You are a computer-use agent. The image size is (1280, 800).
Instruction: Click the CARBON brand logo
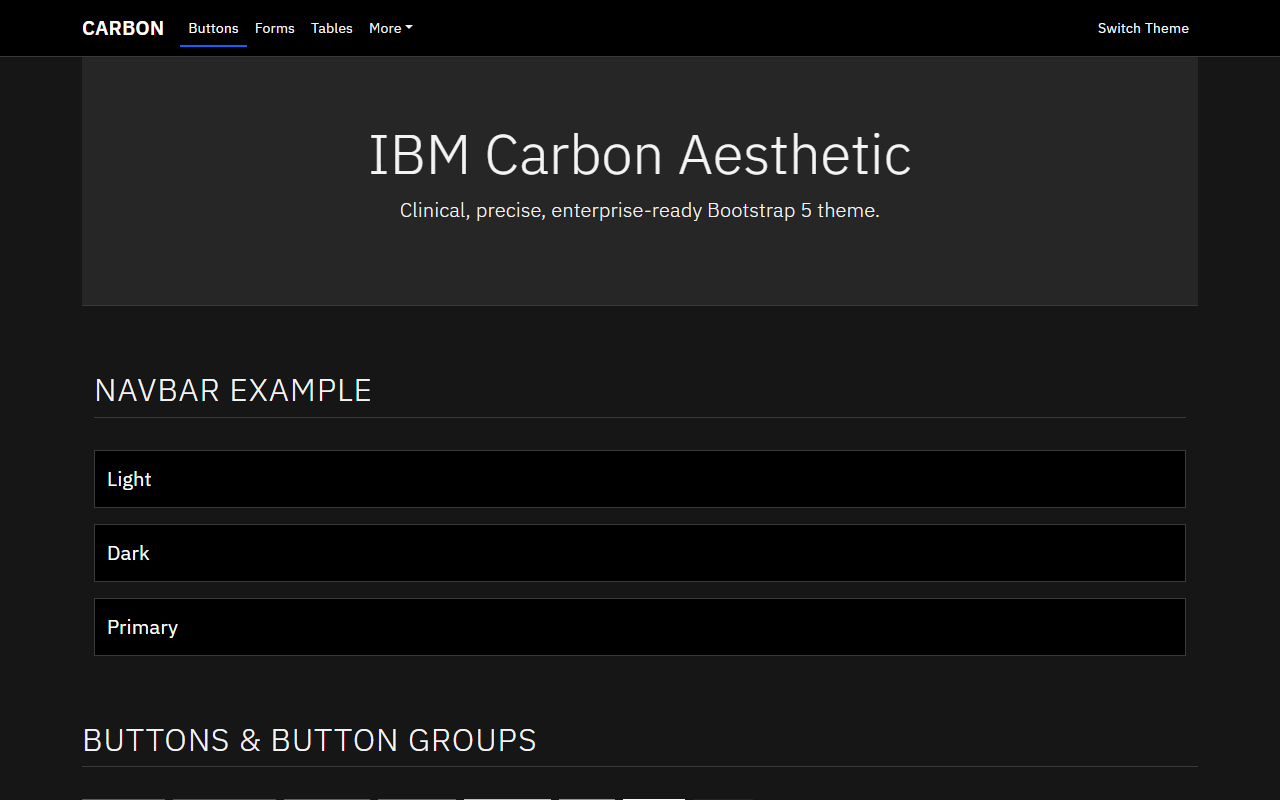[x=123, y=28]
